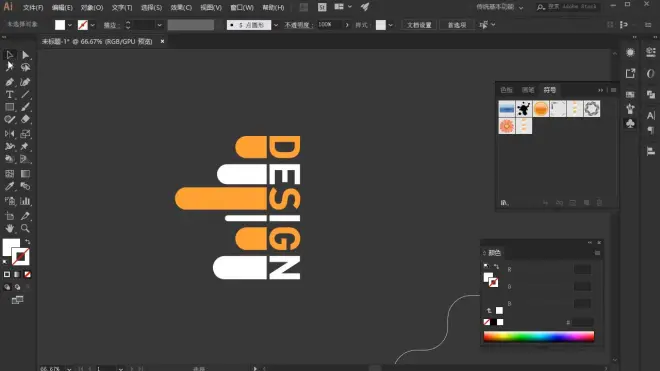Select the Slice tool
This screenshot has height=371, width=660.
25,216
